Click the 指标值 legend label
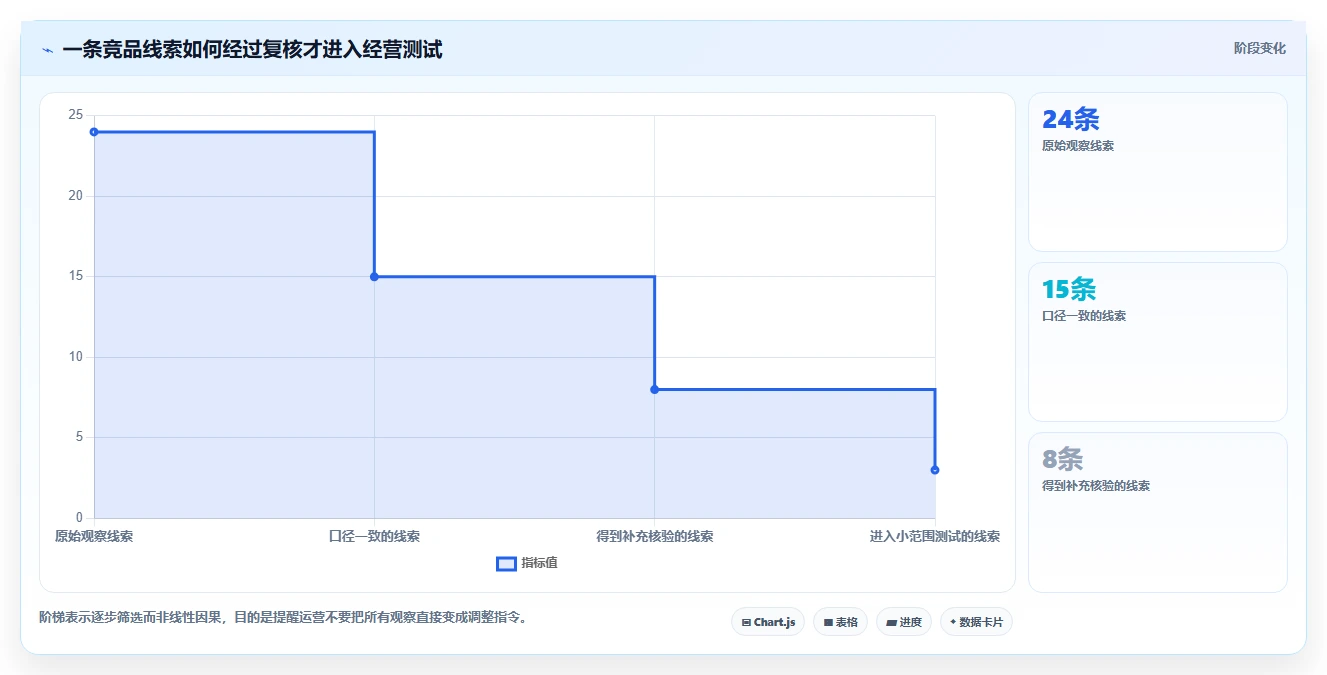Image resolution: width=1327 pixels, height=675 pixels. point(539,563)
